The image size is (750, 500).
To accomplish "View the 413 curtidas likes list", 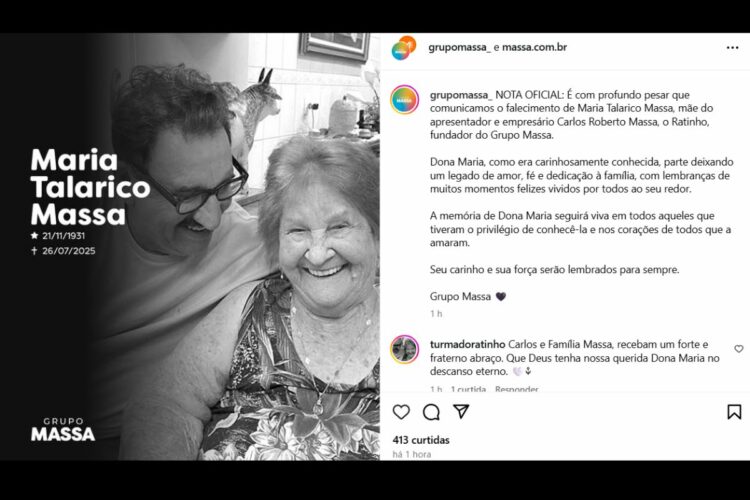I will (421, 440).
